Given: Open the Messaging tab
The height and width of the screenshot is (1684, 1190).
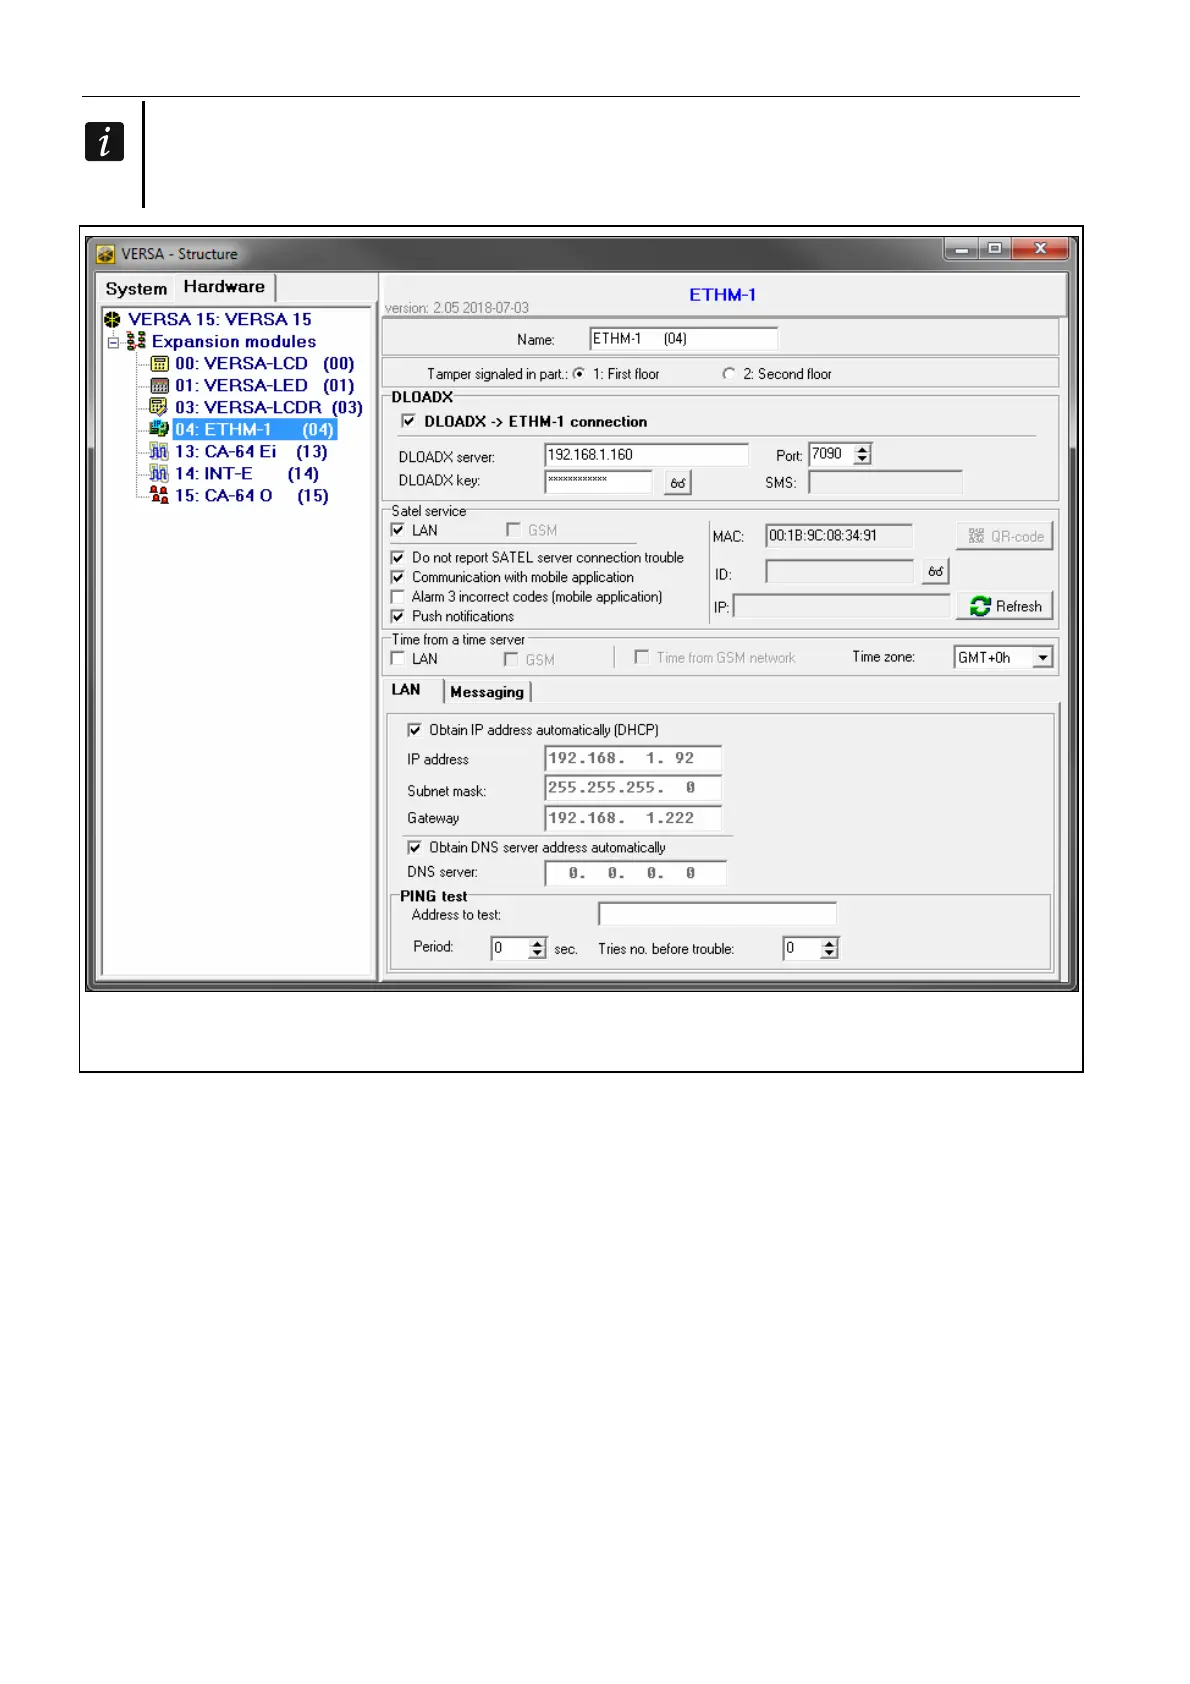Looking at the screenshot, I should point(487,692).
